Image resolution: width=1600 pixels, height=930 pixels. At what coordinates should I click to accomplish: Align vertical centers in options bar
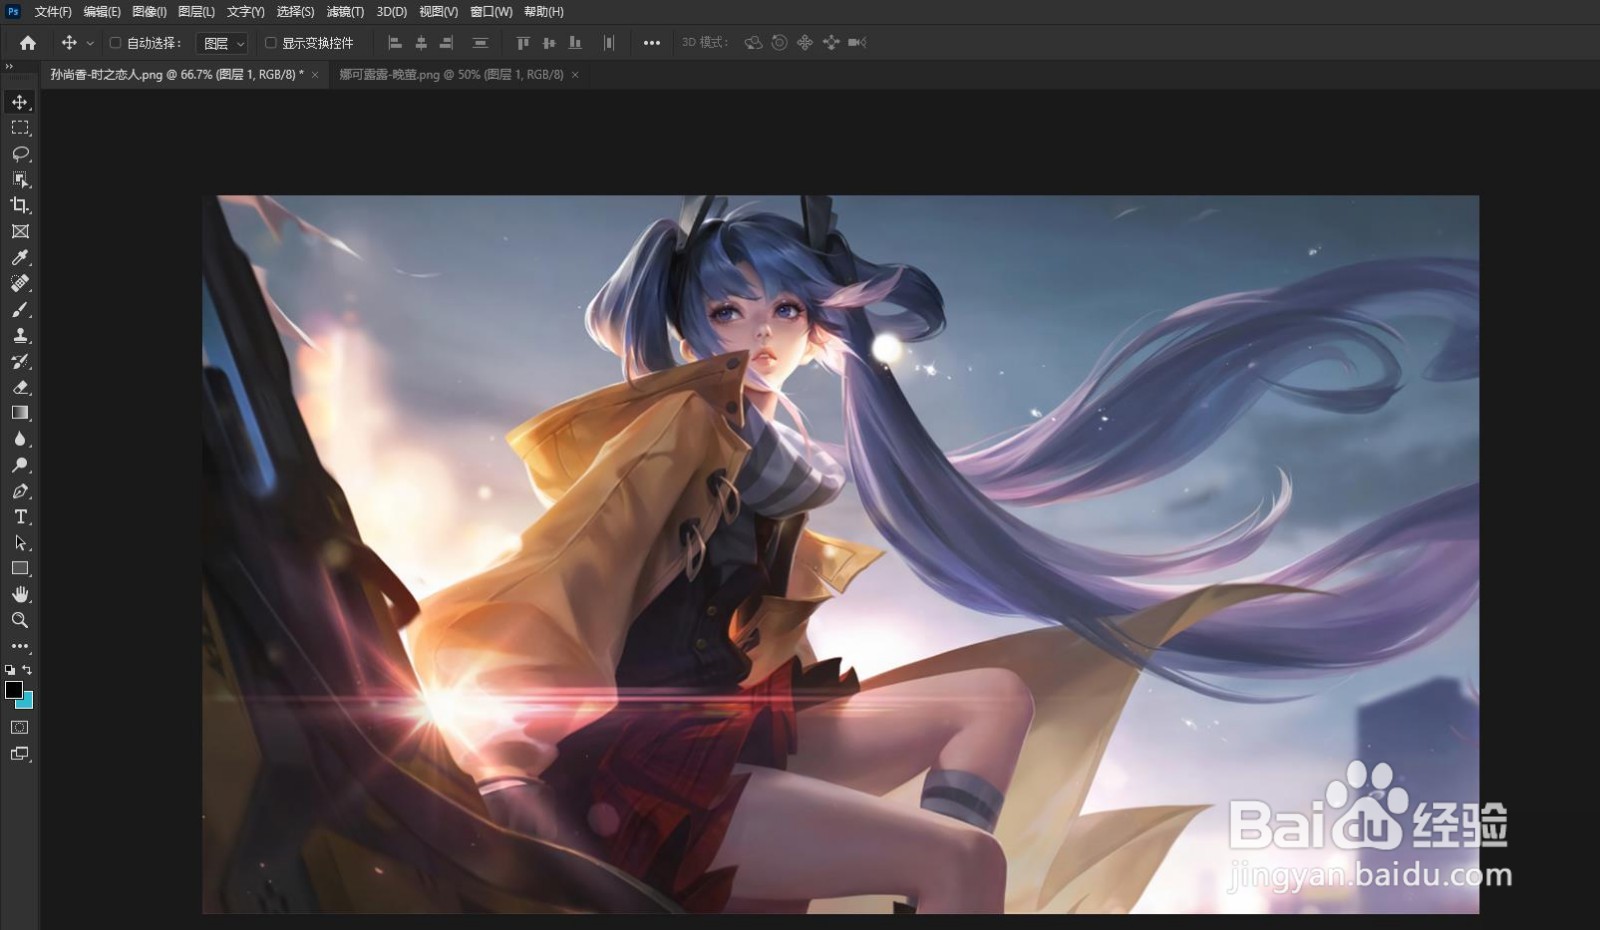(x=549, y=43)
